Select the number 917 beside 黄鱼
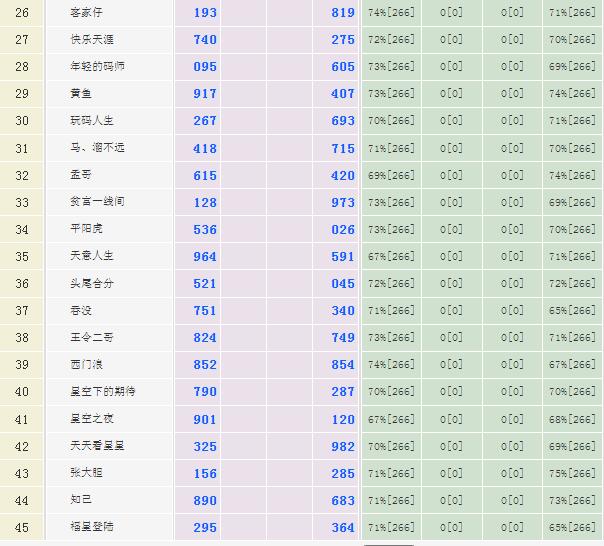This screenshot has height=546, width=604. click(x=204, y=94)
